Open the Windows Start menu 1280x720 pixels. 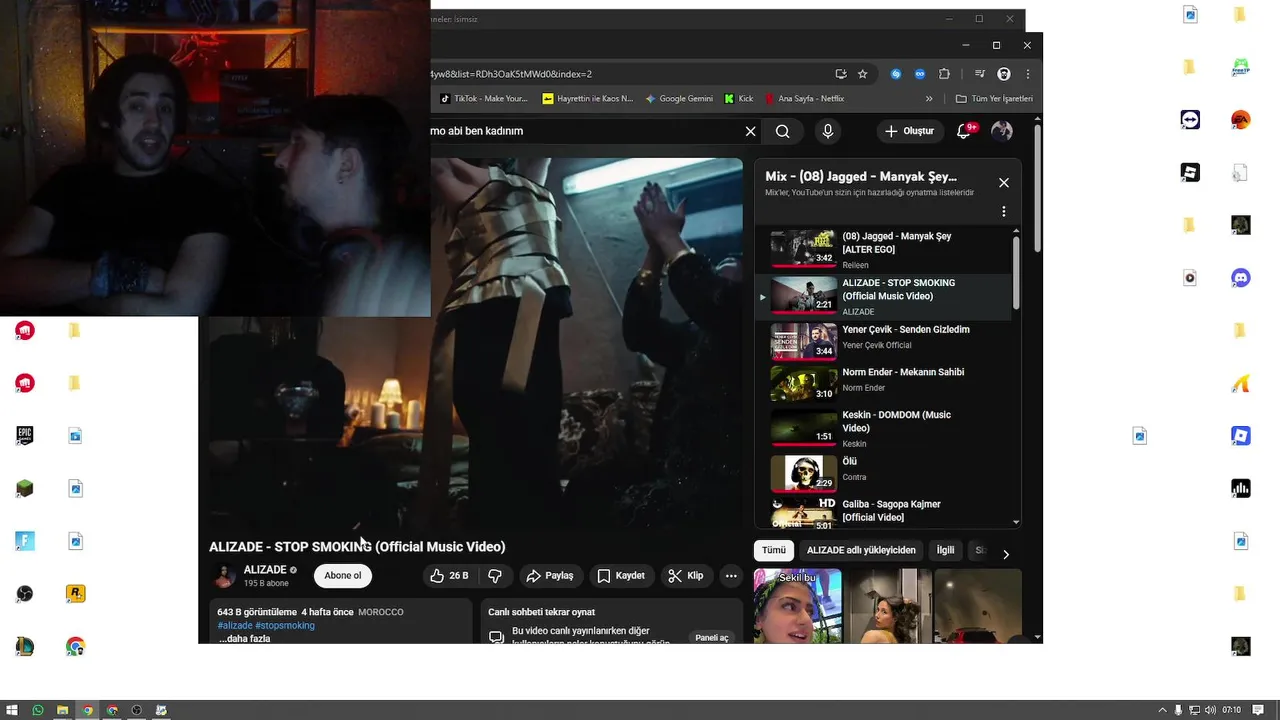click(12, 710)
